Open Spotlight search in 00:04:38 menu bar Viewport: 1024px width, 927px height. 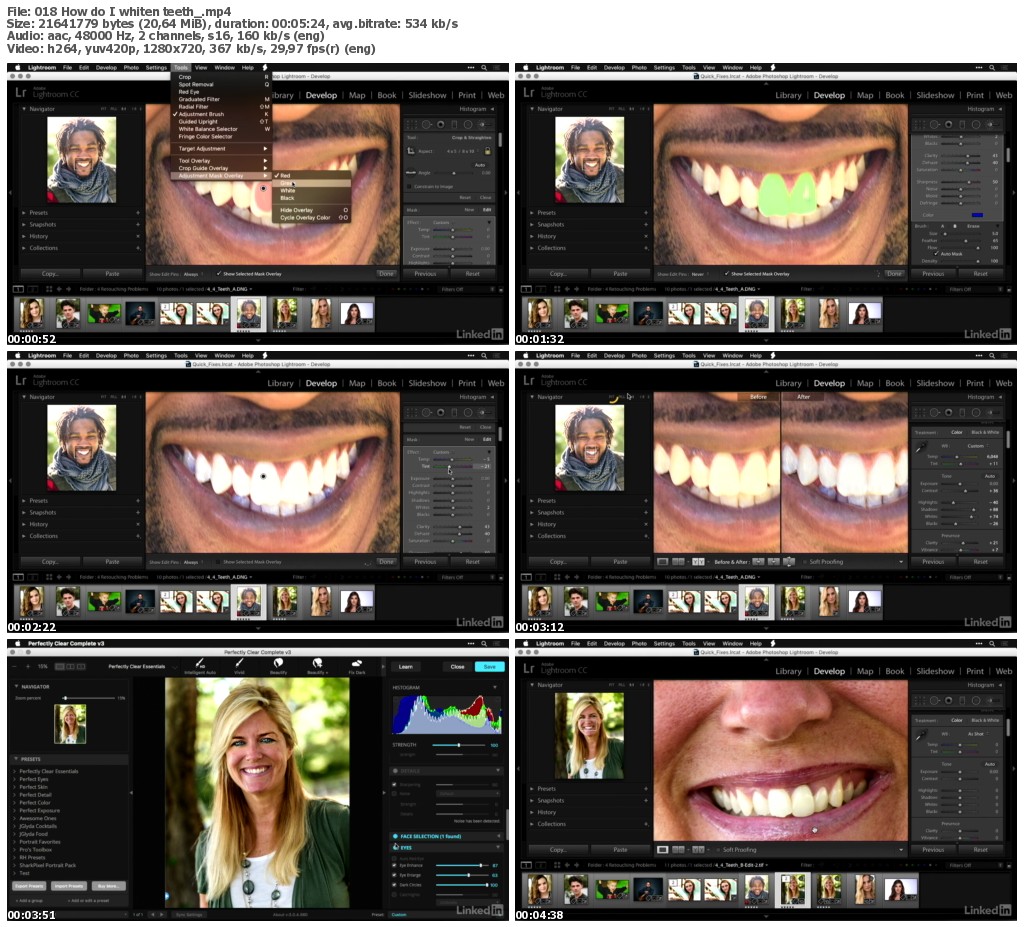(992, 644)
